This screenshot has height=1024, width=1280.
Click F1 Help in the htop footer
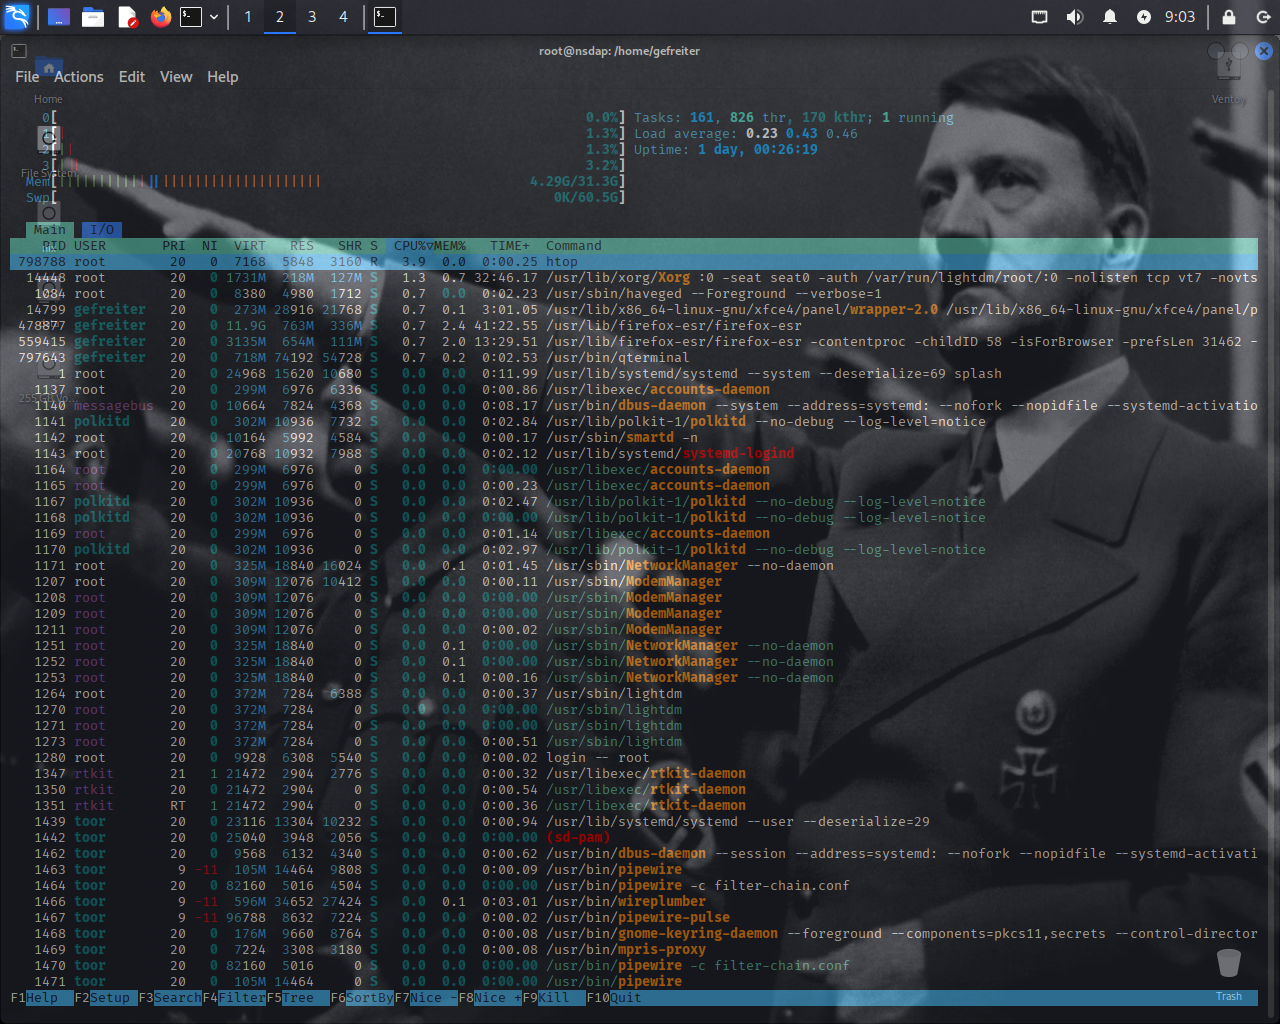(42, 998)
